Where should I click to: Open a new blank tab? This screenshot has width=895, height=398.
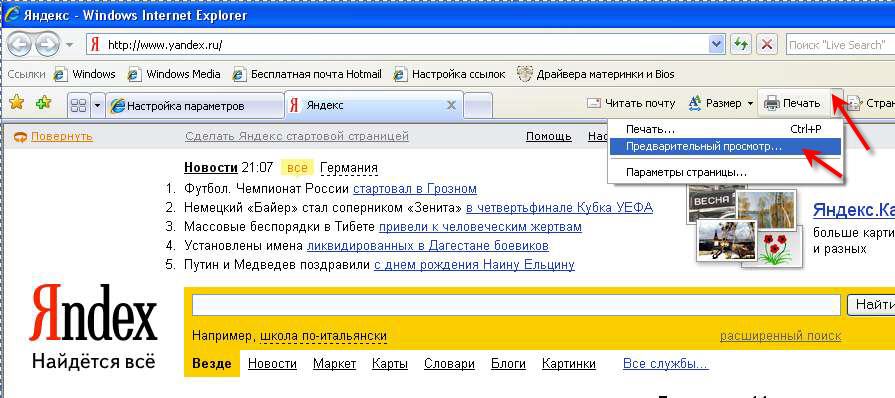478,106
